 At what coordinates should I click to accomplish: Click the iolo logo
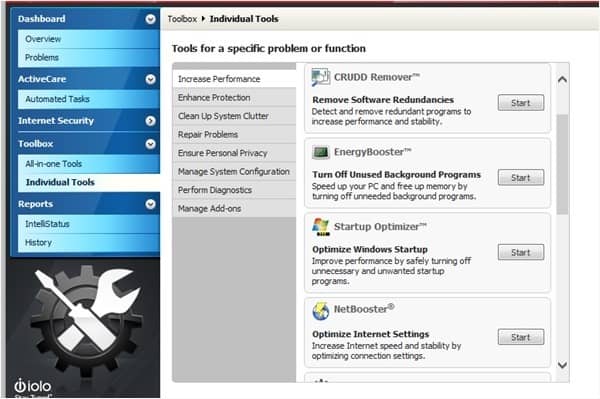33,386
